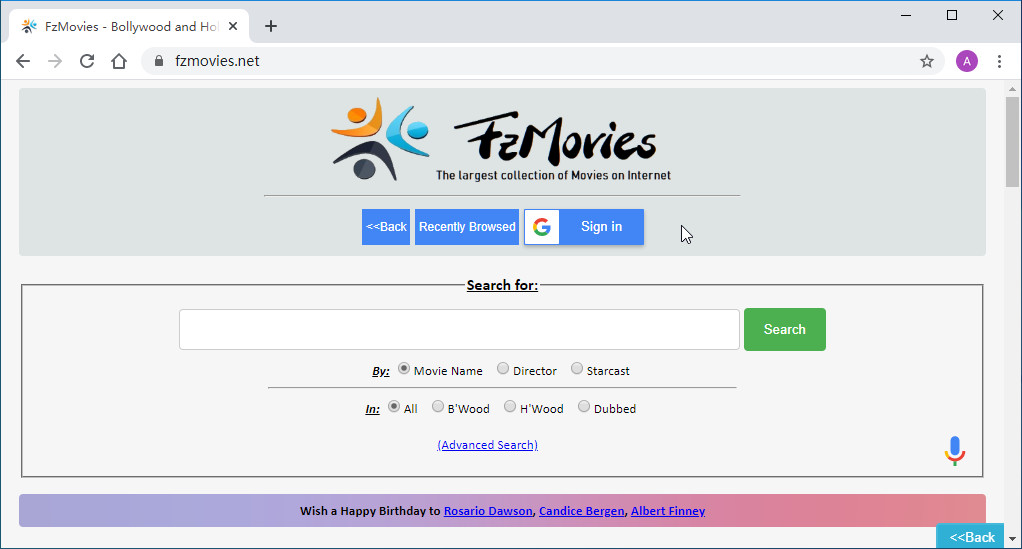The height and width of the screenshot is (549, 1022).
Task: Open Rosario Dawson birthday link
Action: pos(488,511)
